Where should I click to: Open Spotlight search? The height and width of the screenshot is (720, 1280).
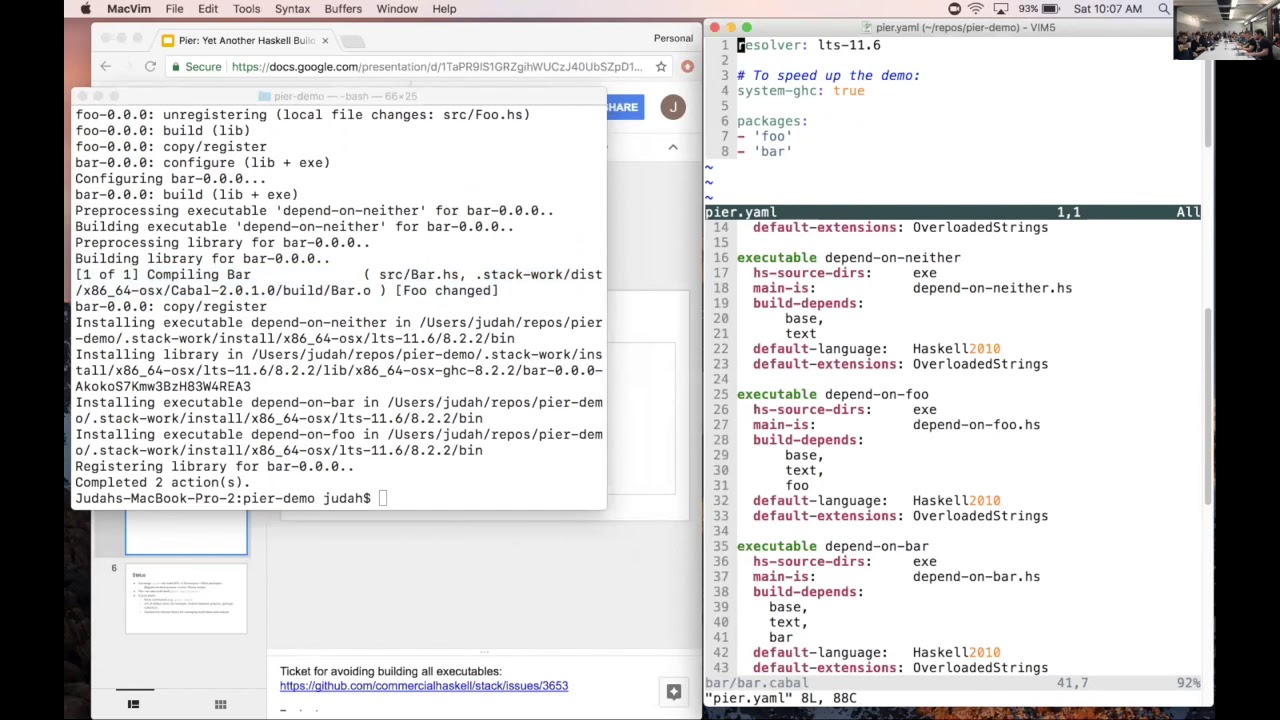tap(1163, 9)
